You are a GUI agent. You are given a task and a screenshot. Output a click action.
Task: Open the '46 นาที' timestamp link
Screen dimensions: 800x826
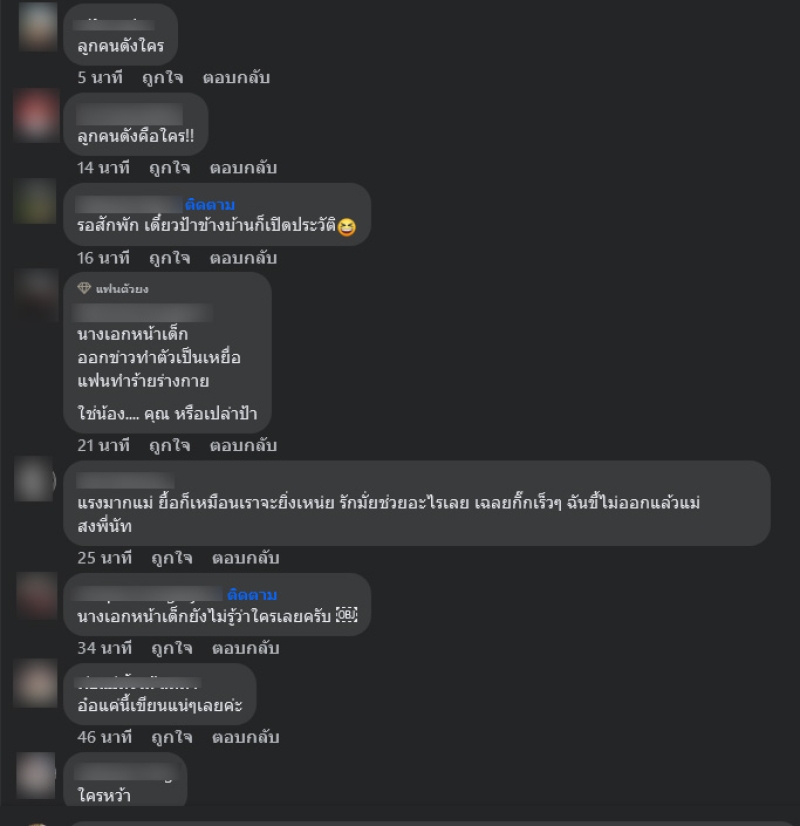pyautogui.click(x=104, y=738)
